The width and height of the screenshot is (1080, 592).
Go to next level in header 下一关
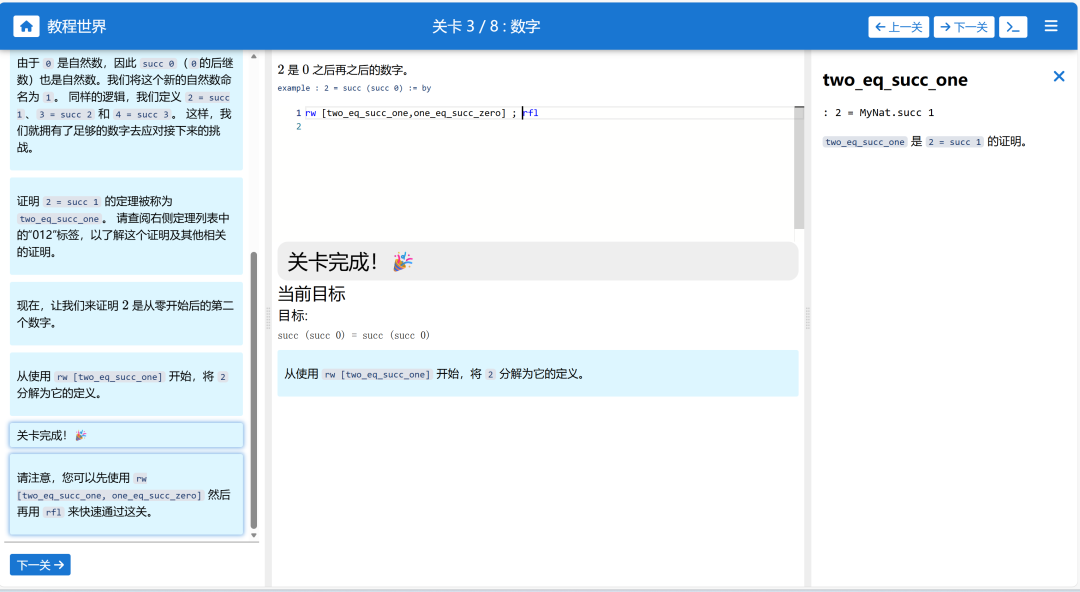(x=964, y=27)
